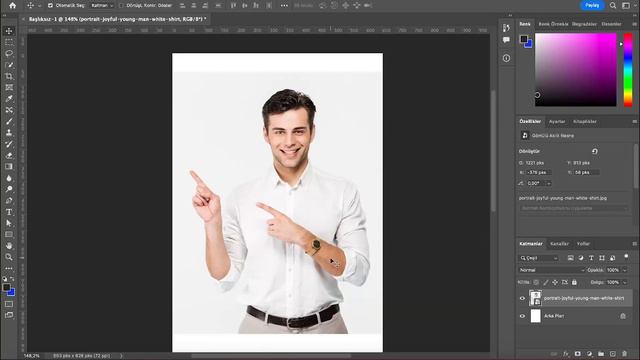
Task: Select the Pen tool
Action: coord(9,201)
